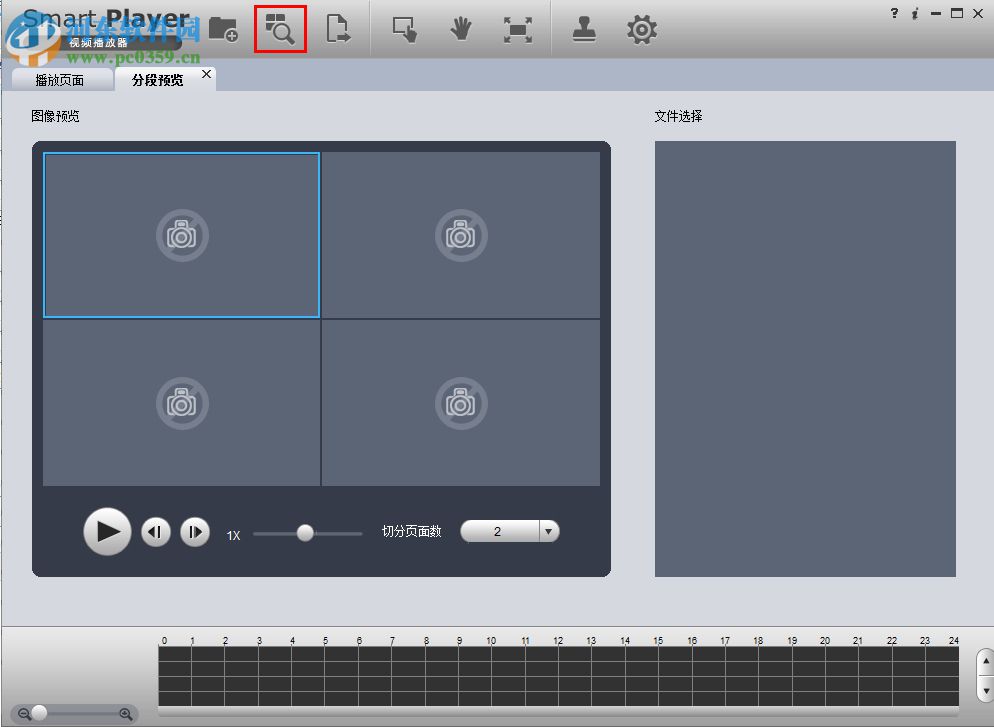The image size is (994, 727).
Task: Switch to the 播放页面 tab
Action: (x=60, y=80)
